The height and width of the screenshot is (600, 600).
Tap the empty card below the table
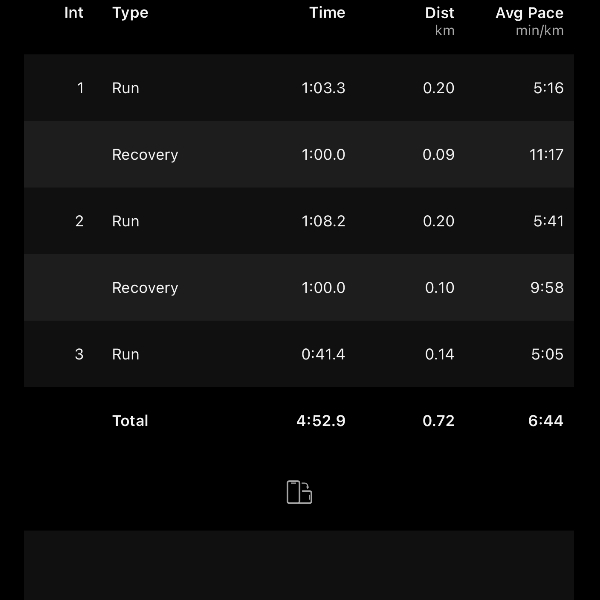coord(299,565)
